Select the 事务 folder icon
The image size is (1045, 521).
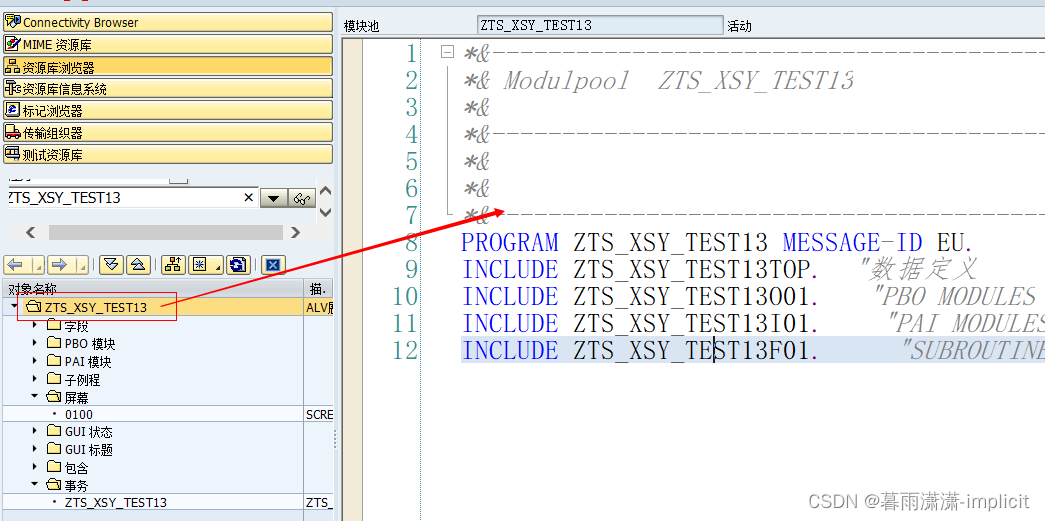coord(53,485)
